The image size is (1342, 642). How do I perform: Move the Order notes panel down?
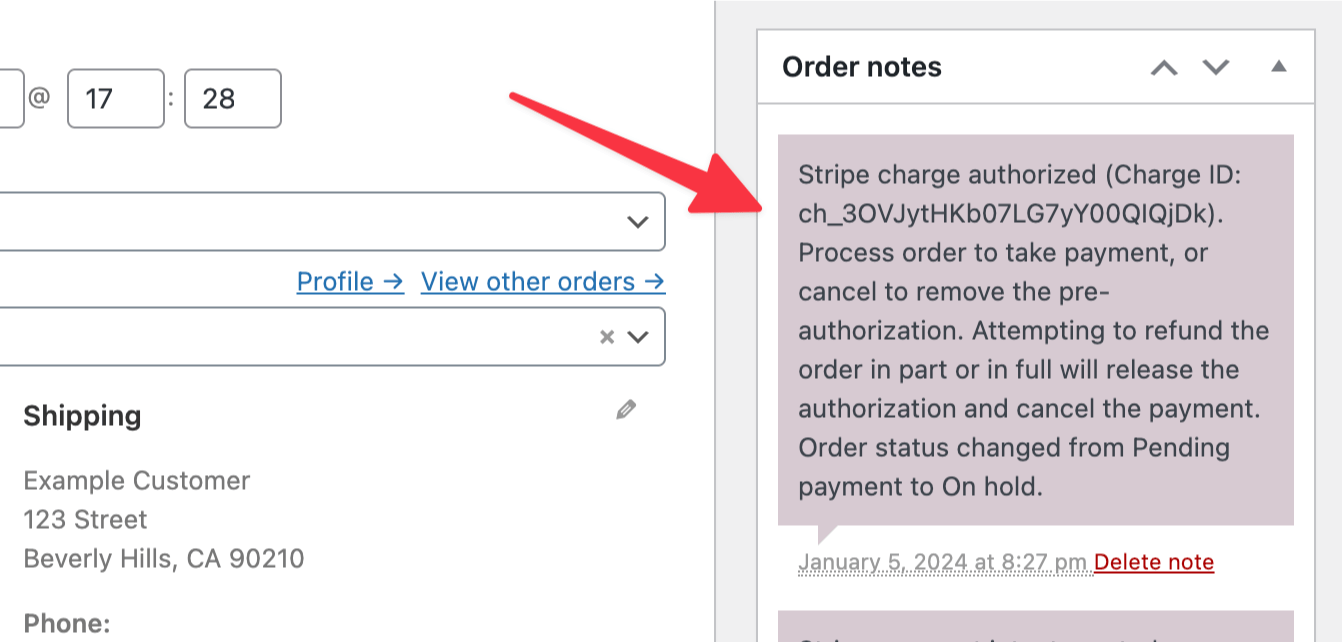1215,67
